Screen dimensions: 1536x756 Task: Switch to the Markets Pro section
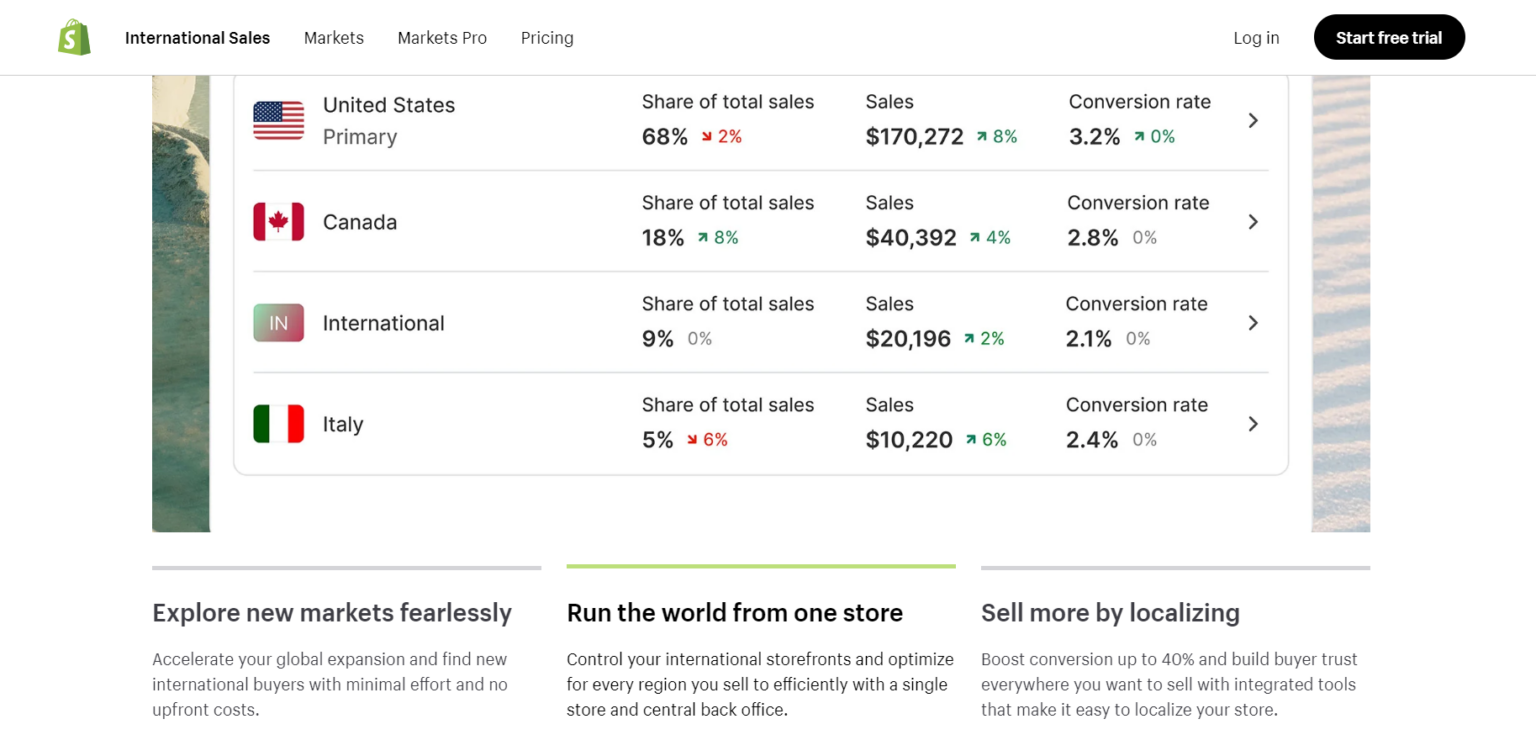coord(442,37)
